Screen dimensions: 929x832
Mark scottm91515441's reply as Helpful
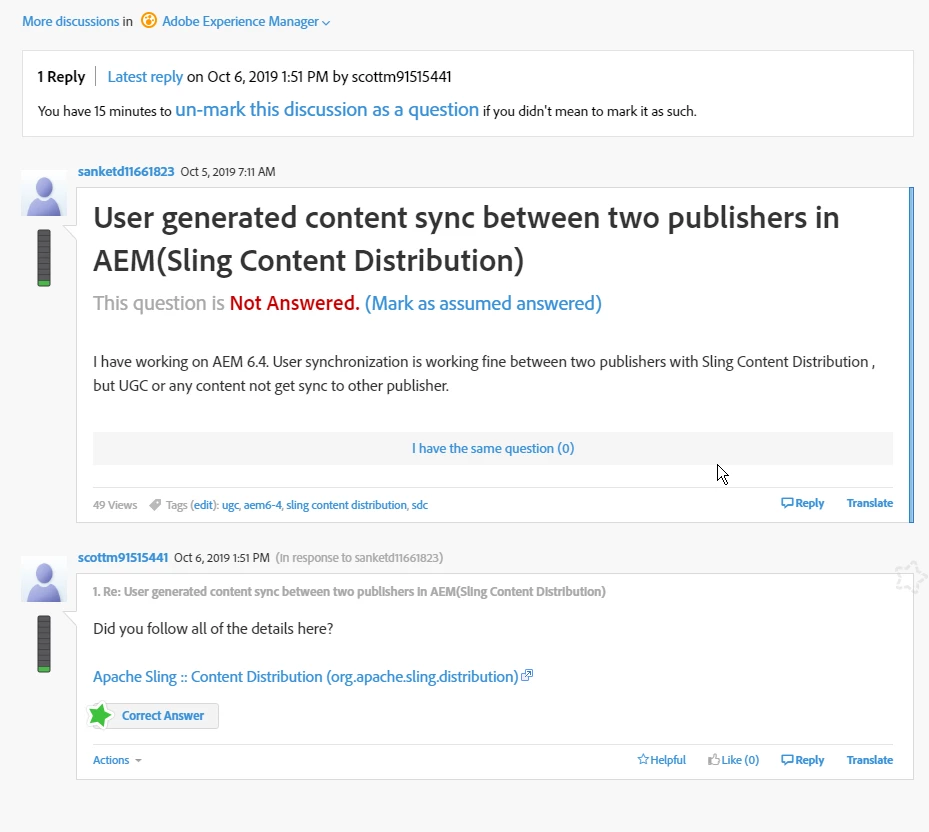[x=661, y=760]
